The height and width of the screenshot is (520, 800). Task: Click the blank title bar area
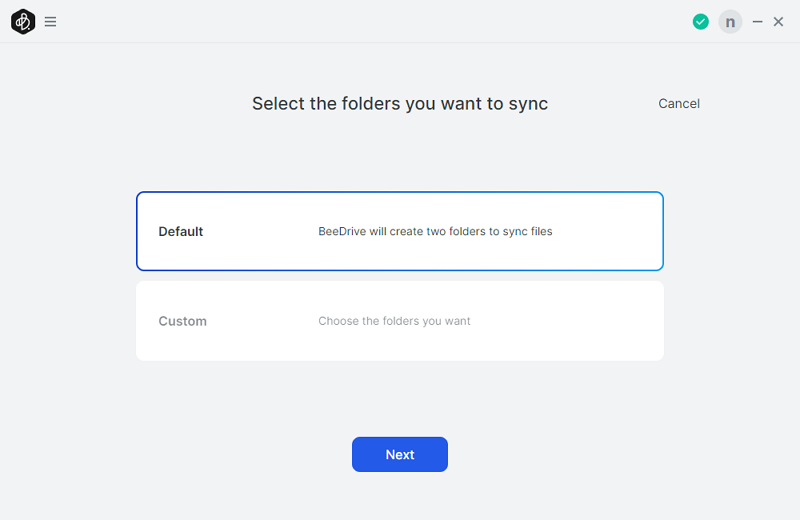coord(372,21)
